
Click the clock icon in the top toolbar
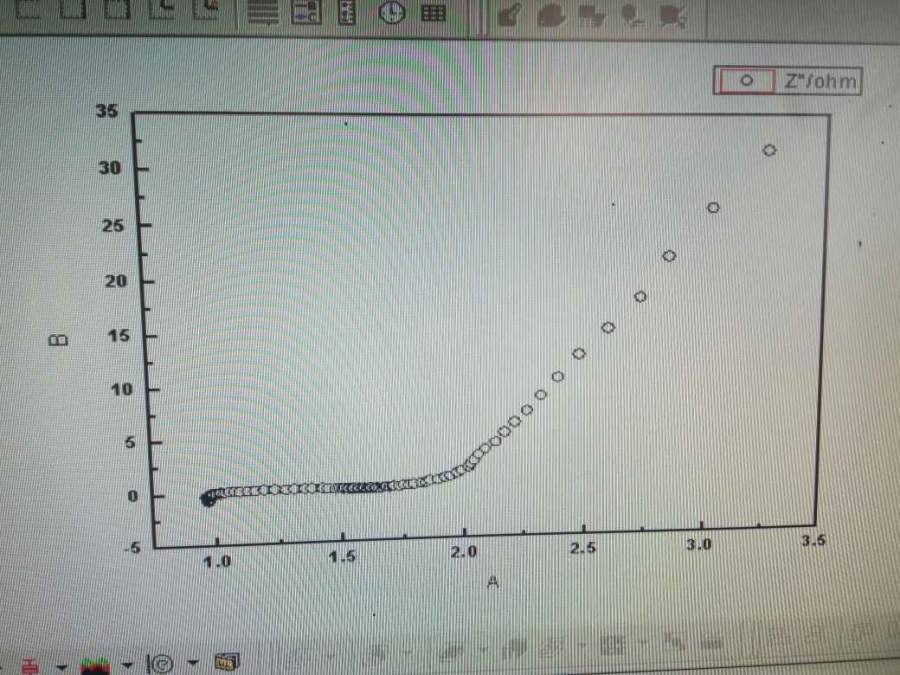[x=392, y=12]
